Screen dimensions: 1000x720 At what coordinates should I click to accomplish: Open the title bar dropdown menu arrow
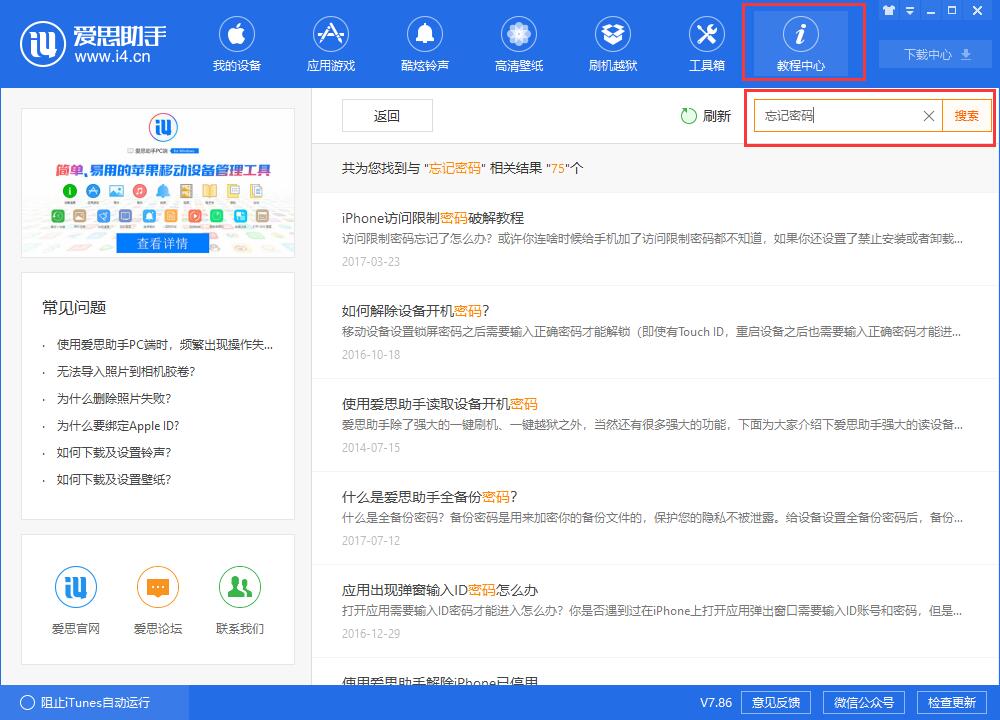pos(910,11)
